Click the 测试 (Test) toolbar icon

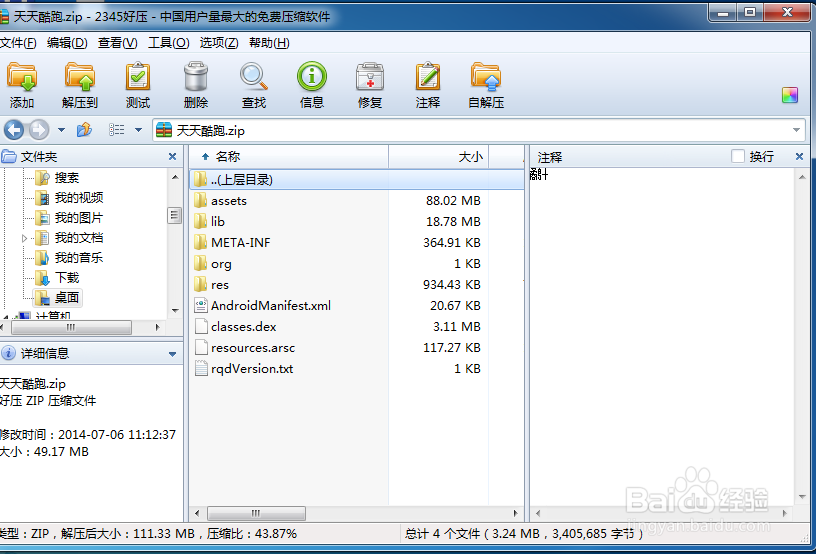click(138, 85)
